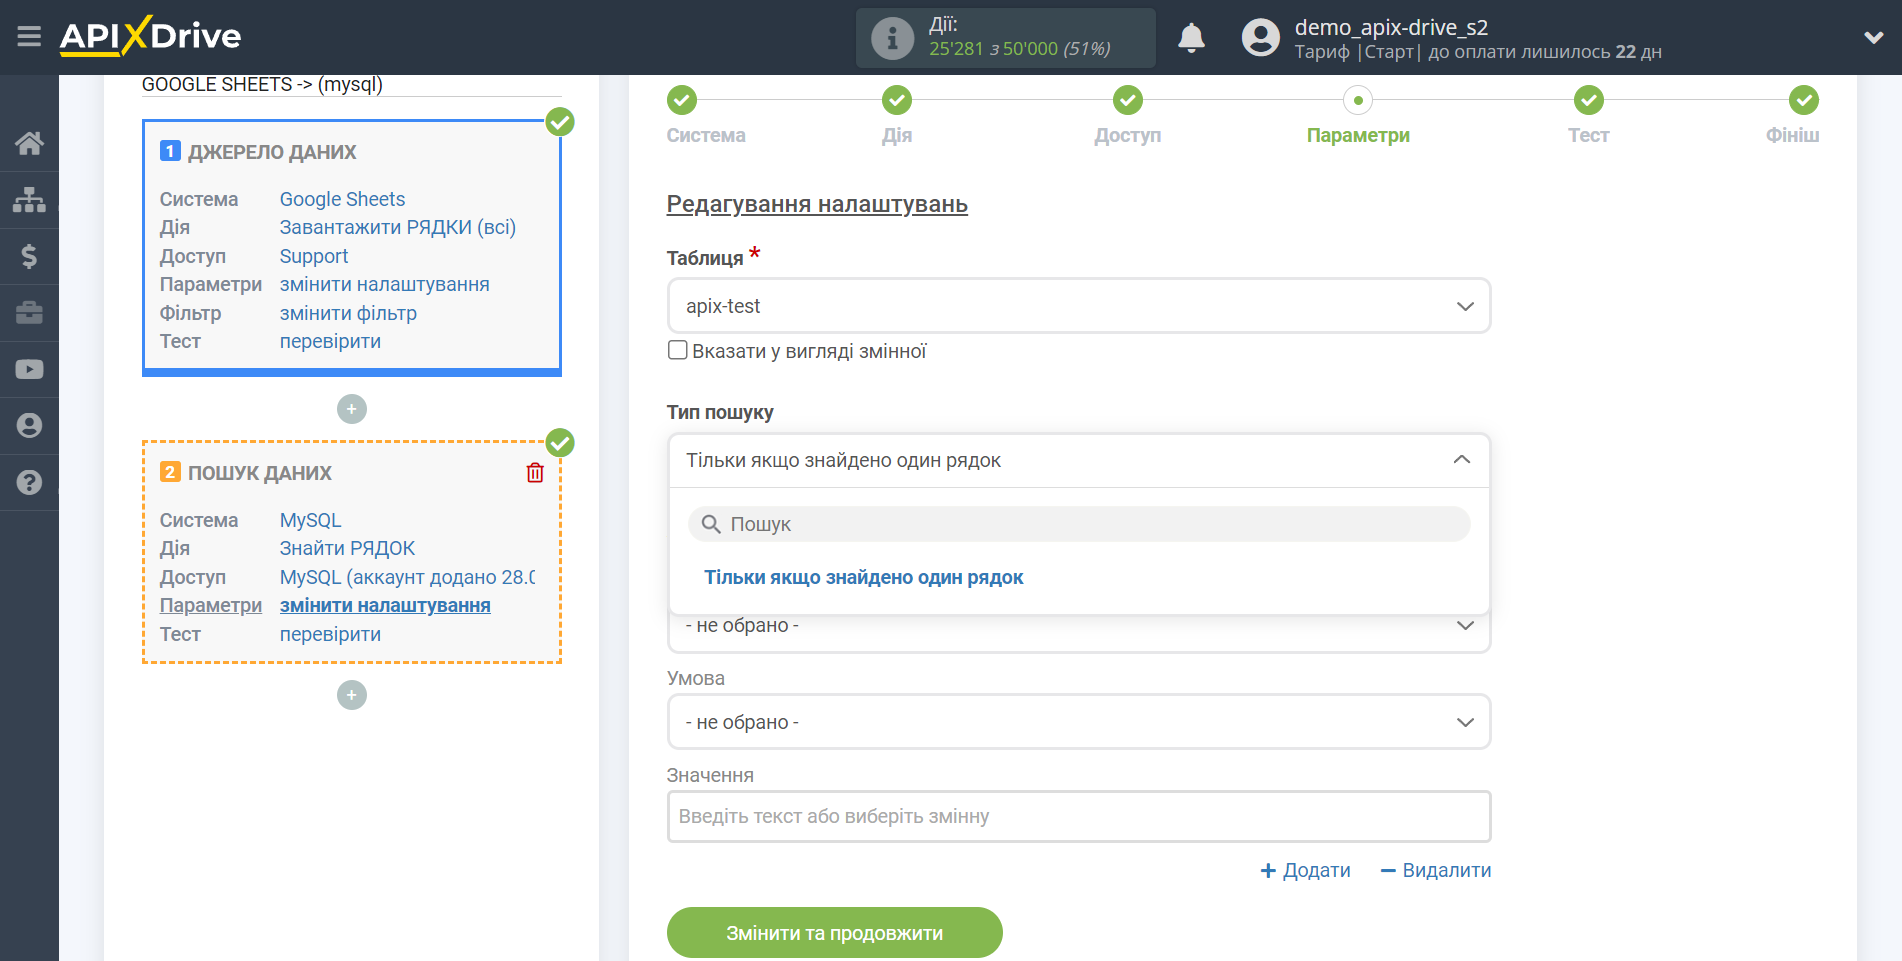Screen dimensions: 1902x961
Task: Click перевірити in data source block
Action: point(330,341)
